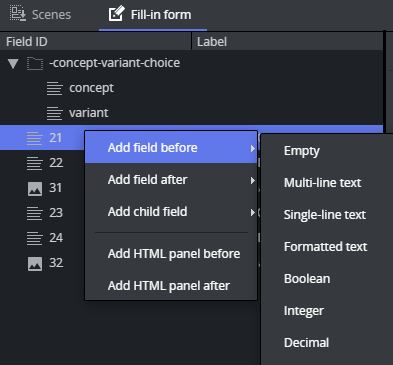Image resolution: width=393 pixels, height=365 pixels.
Task: Click the text-lines icon beside variant
Action: tap(55, 113)
